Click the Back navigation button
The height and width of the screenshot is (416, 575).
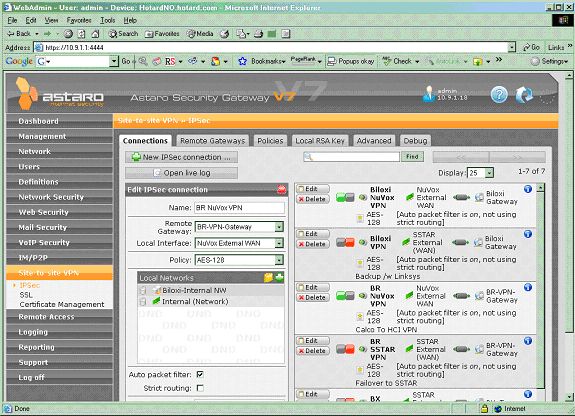[19, 34]
